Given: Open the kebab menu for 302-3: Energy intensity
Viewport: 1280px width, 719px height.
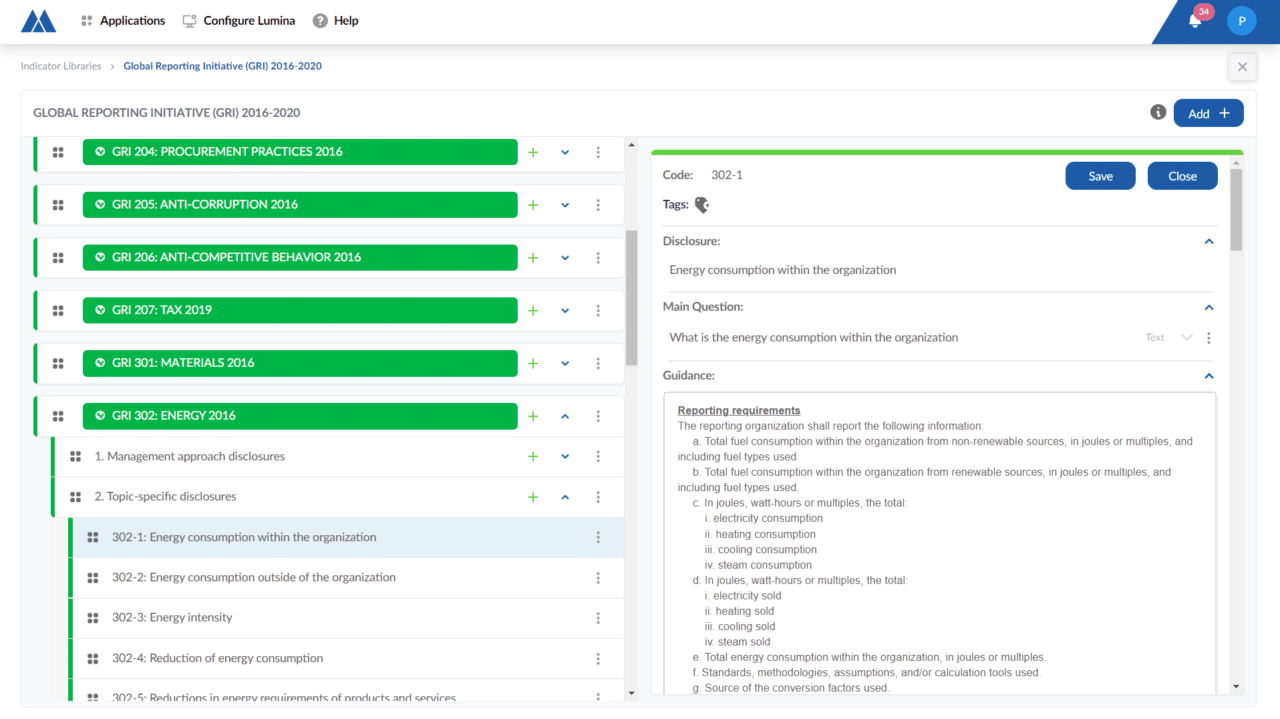Looking at the screenshot, I should 598,618.
